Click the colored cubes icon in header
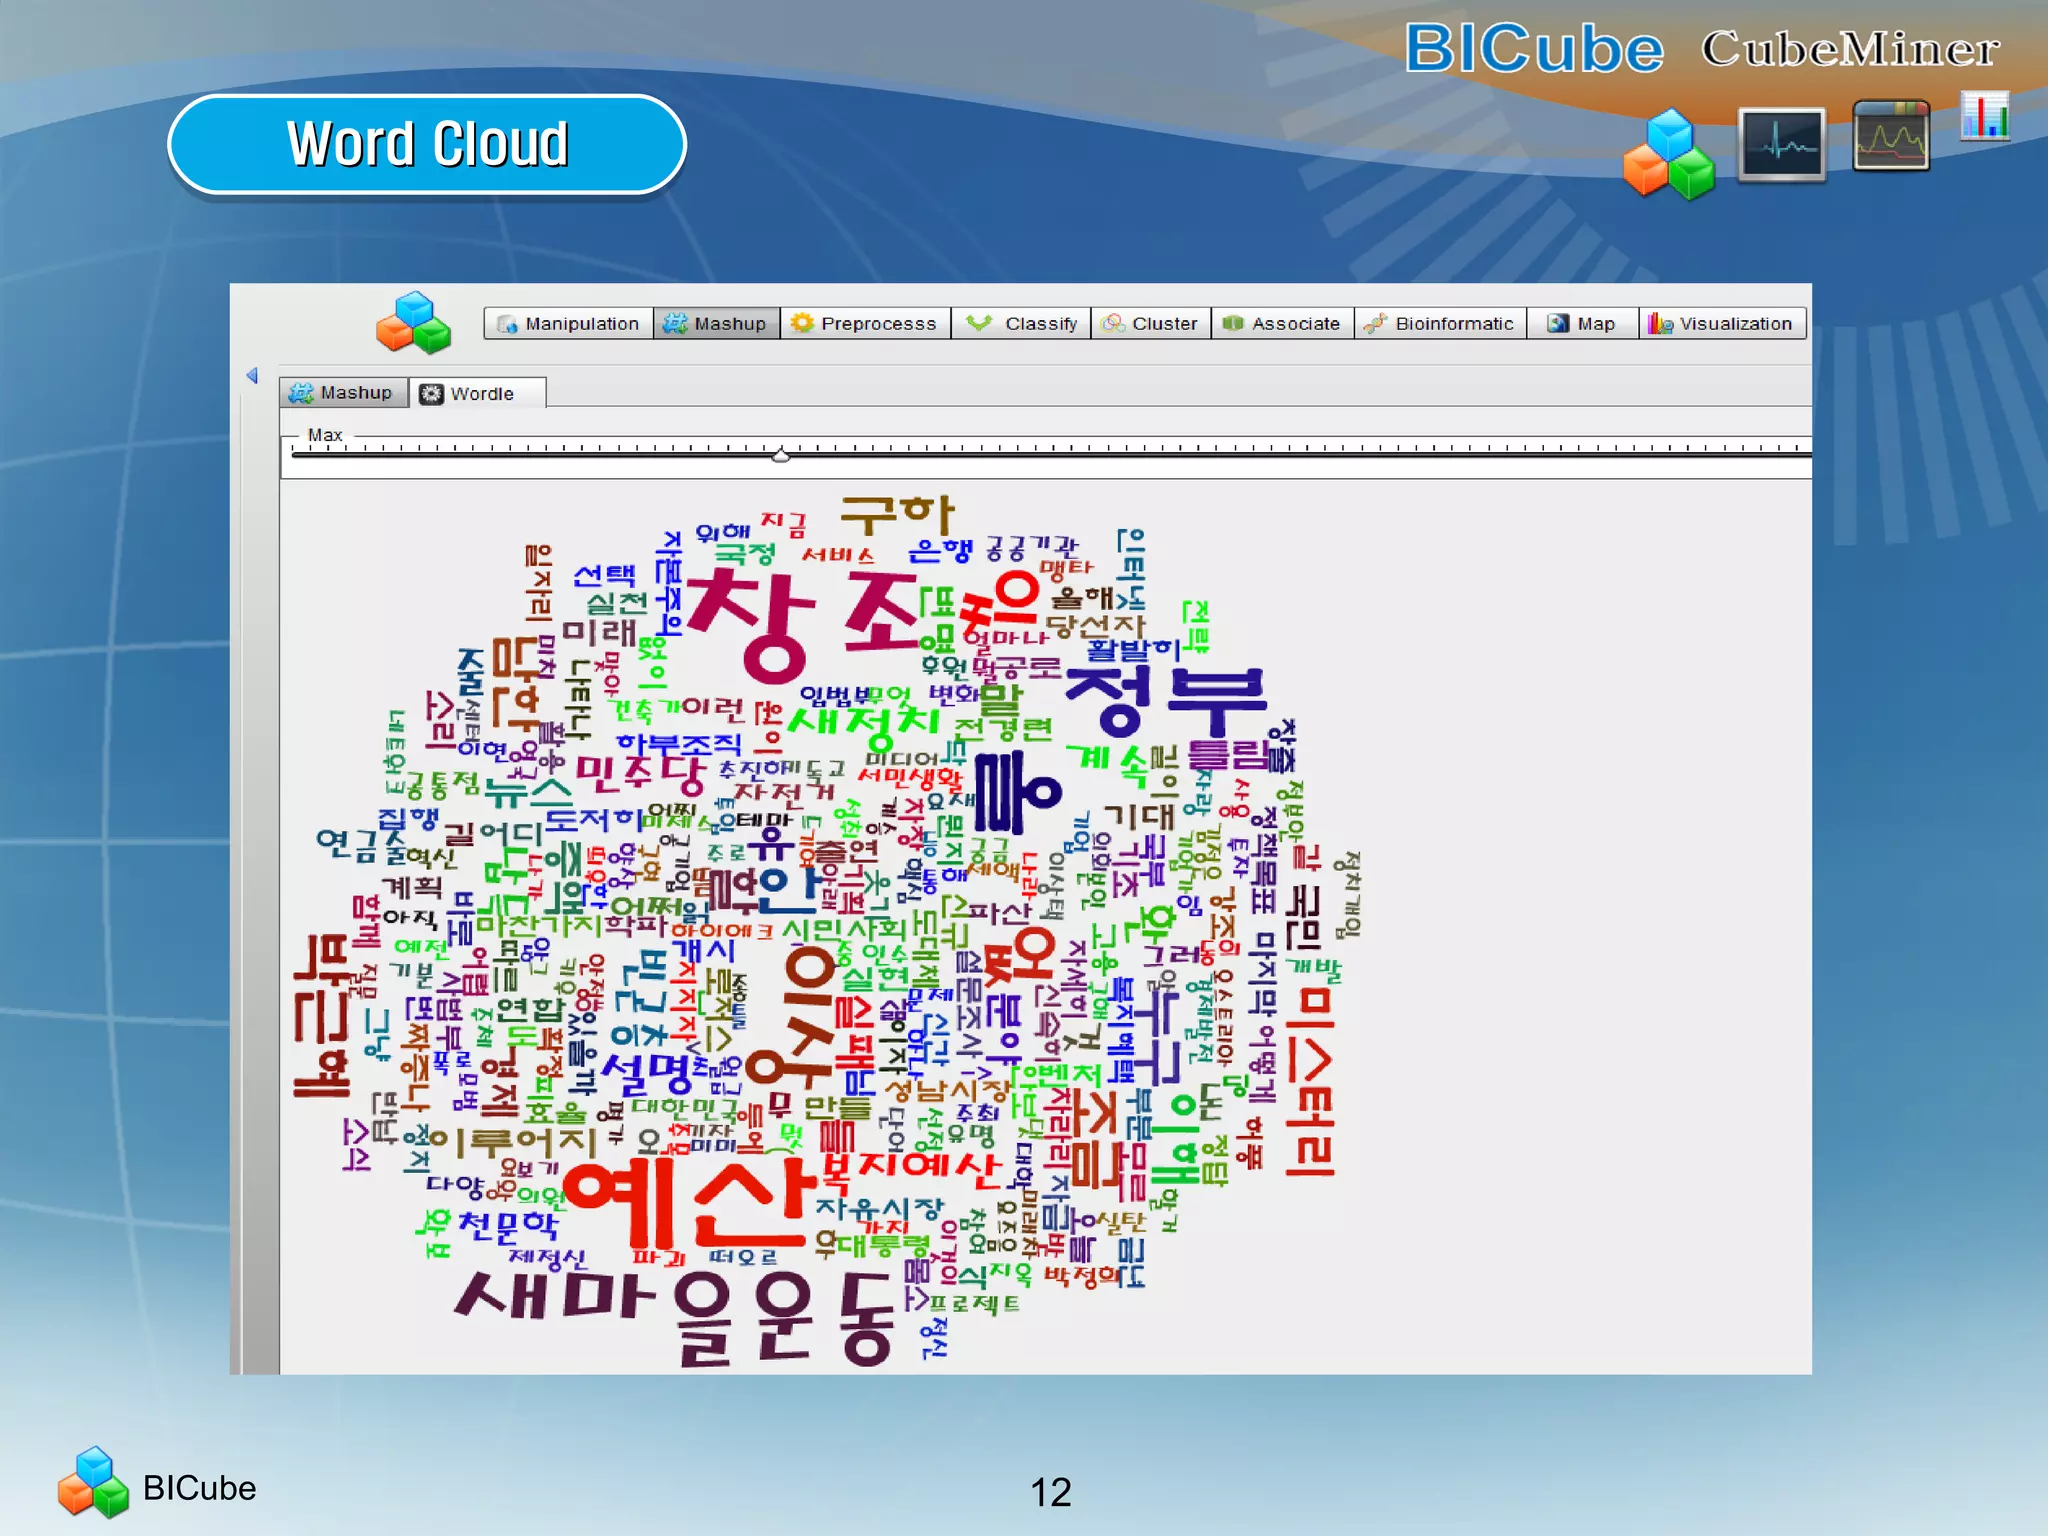Viewport: 2048px width, 1536px height. [x=1669, y=154]
